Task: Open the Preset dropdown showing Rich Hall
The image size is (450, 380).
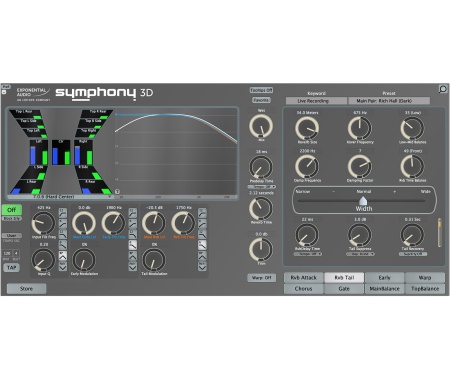Action: [x=389, y=101]
